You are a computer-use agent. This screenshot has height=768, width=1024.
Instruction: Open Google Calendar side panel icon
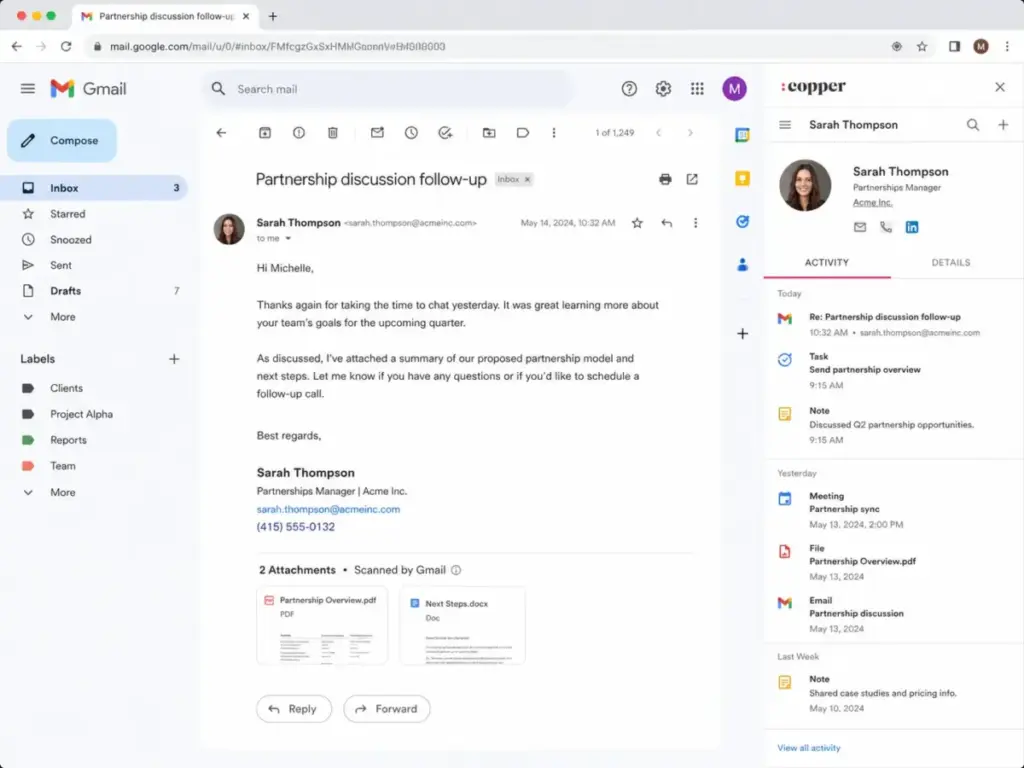tap(743, 135)
